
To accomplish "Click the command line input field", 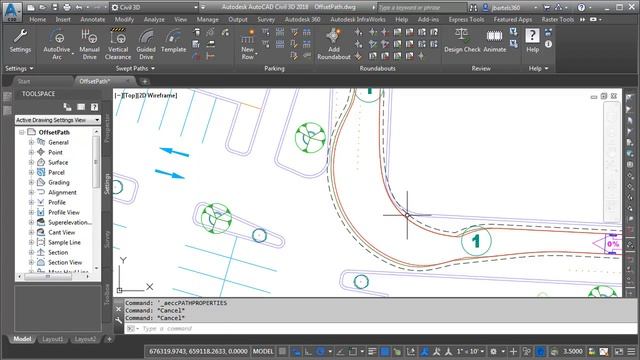I will point(380,329).
